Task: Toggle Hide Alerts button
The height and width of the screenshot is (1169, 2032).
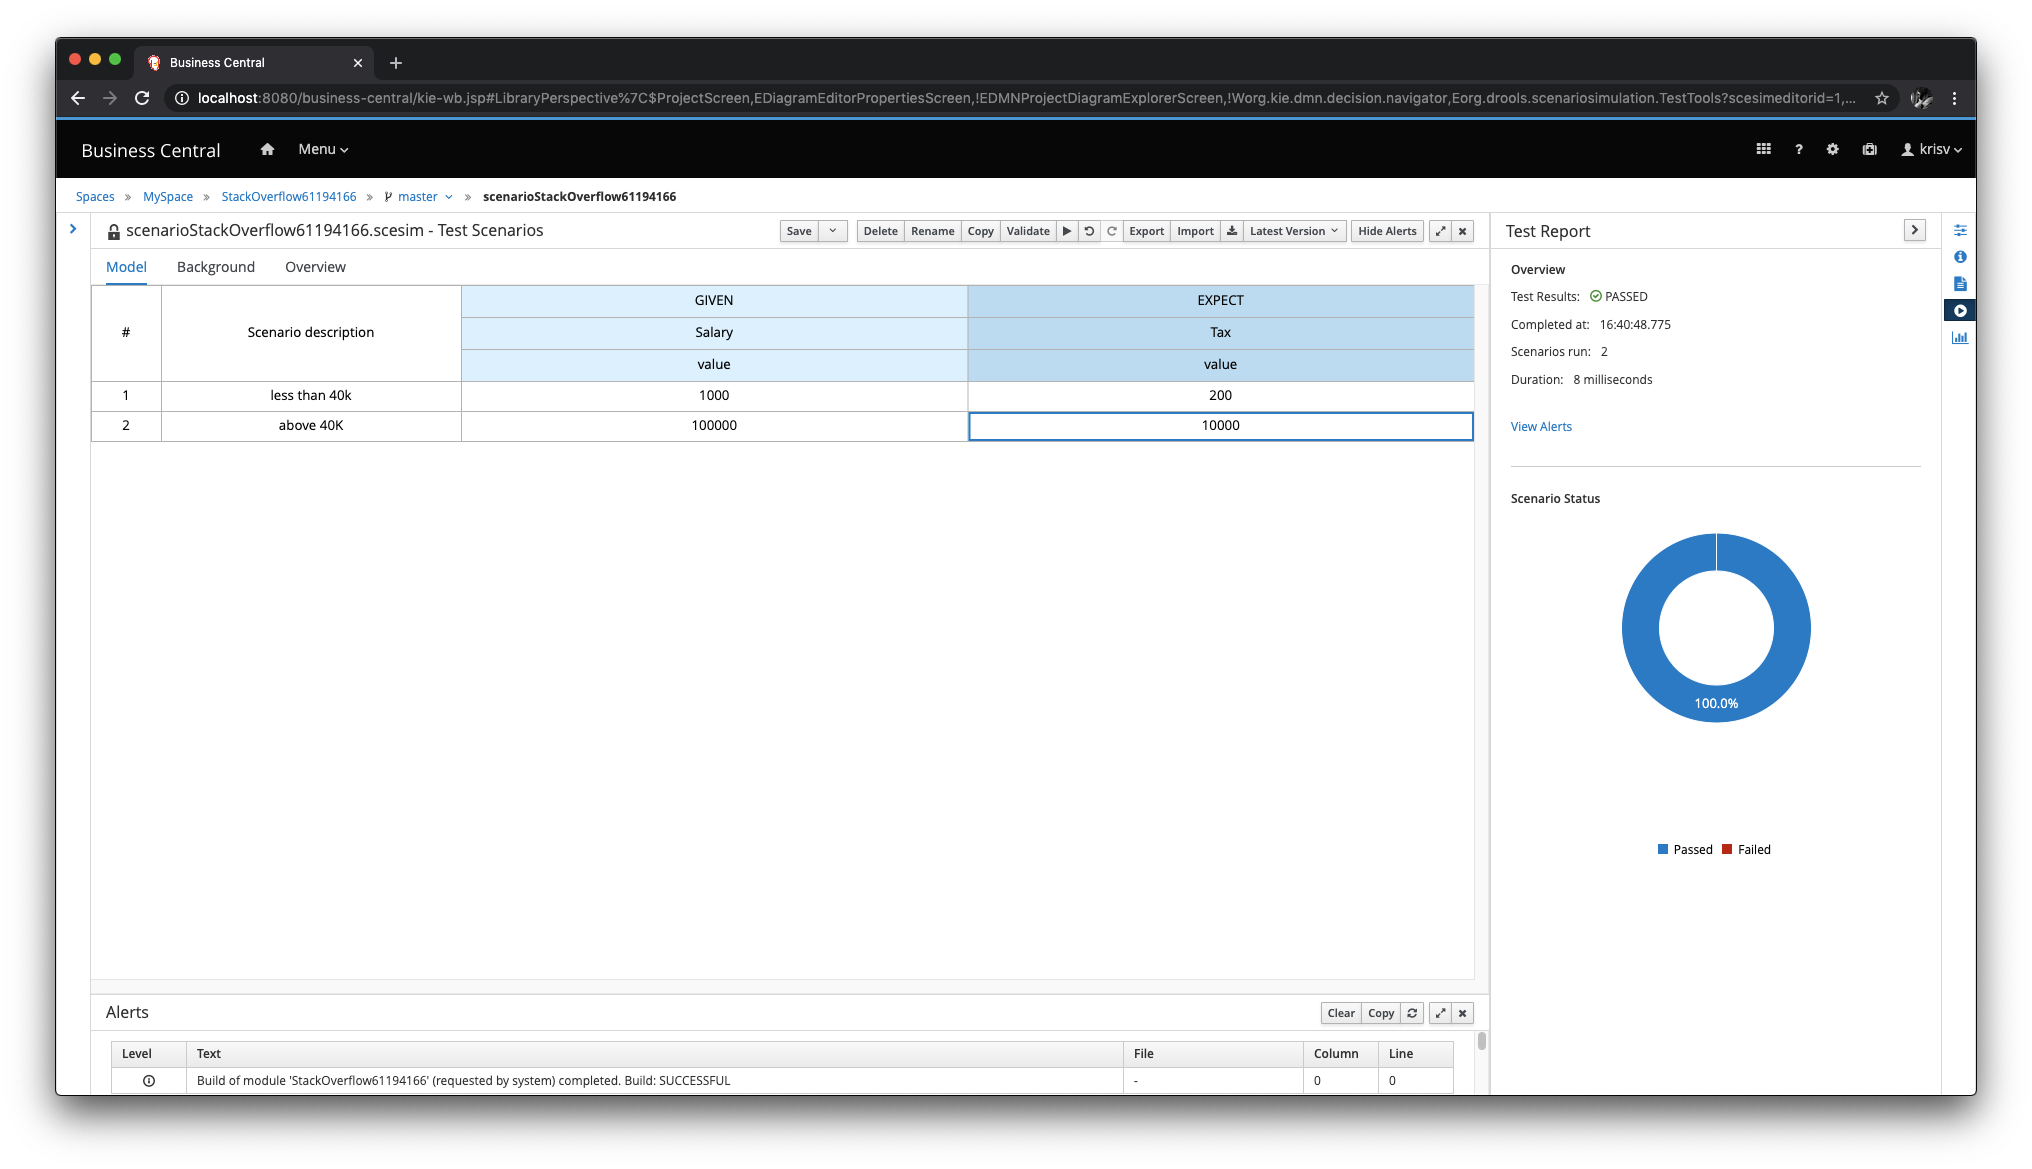Action: click(x=1387, y=231)
